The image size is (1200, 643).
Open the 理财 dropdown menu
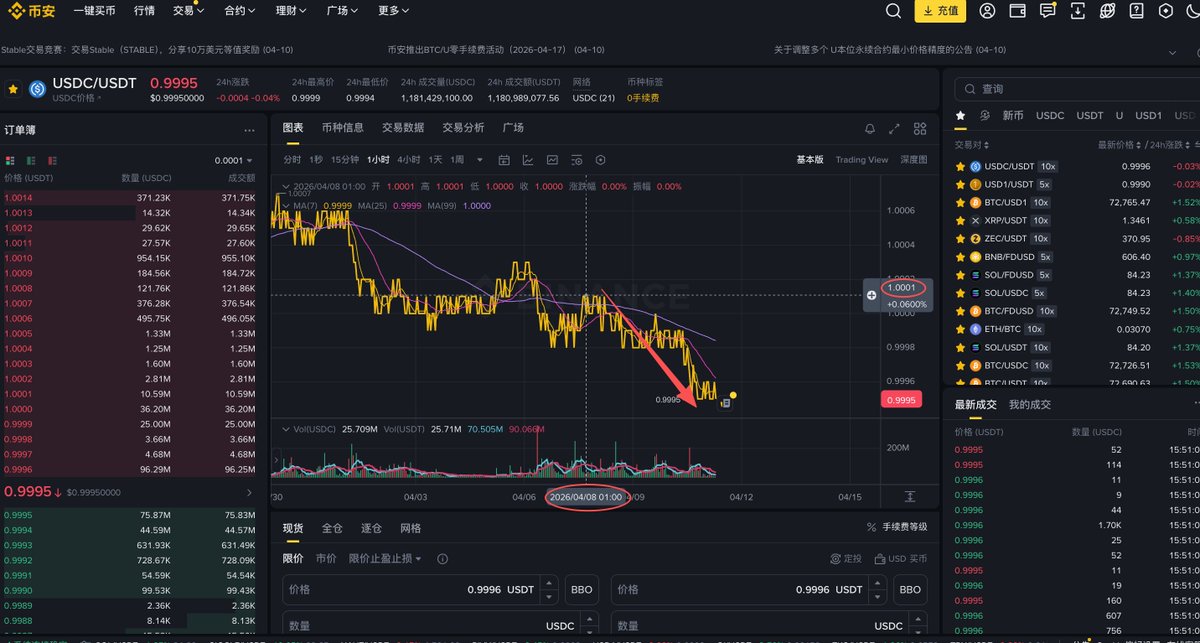point(291,11)
